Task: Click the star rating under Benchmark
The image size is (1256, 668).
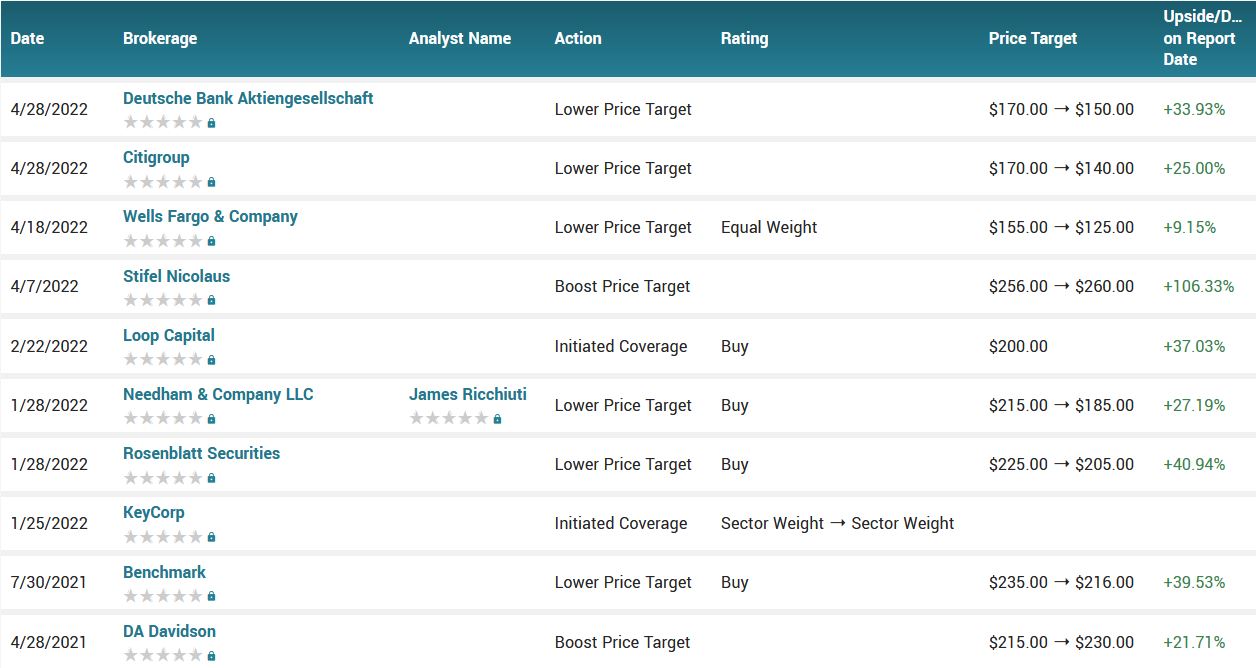Action: pyautogui.click(x=163, y=596)
